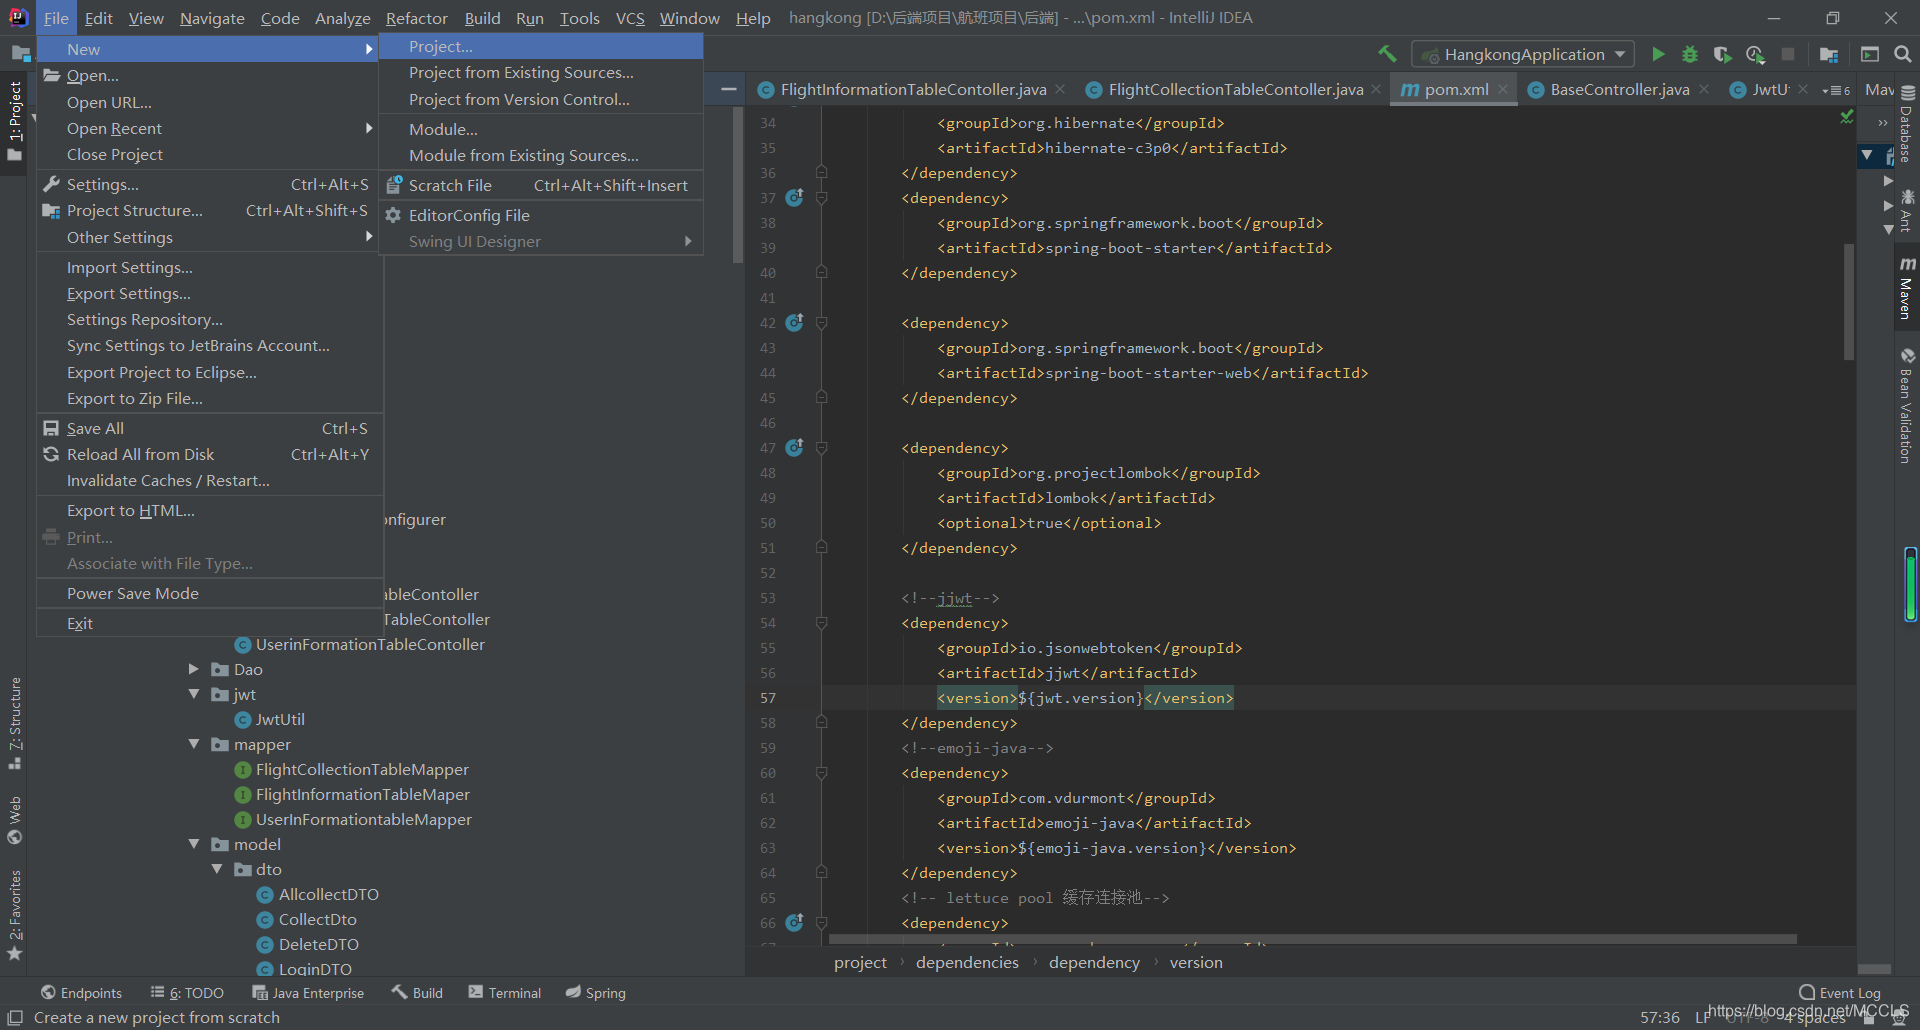This screenshot has width=1920, height=1030.
Task: Open the Event Log panel
Action: pyautogui.click(x=1840, y=993)
